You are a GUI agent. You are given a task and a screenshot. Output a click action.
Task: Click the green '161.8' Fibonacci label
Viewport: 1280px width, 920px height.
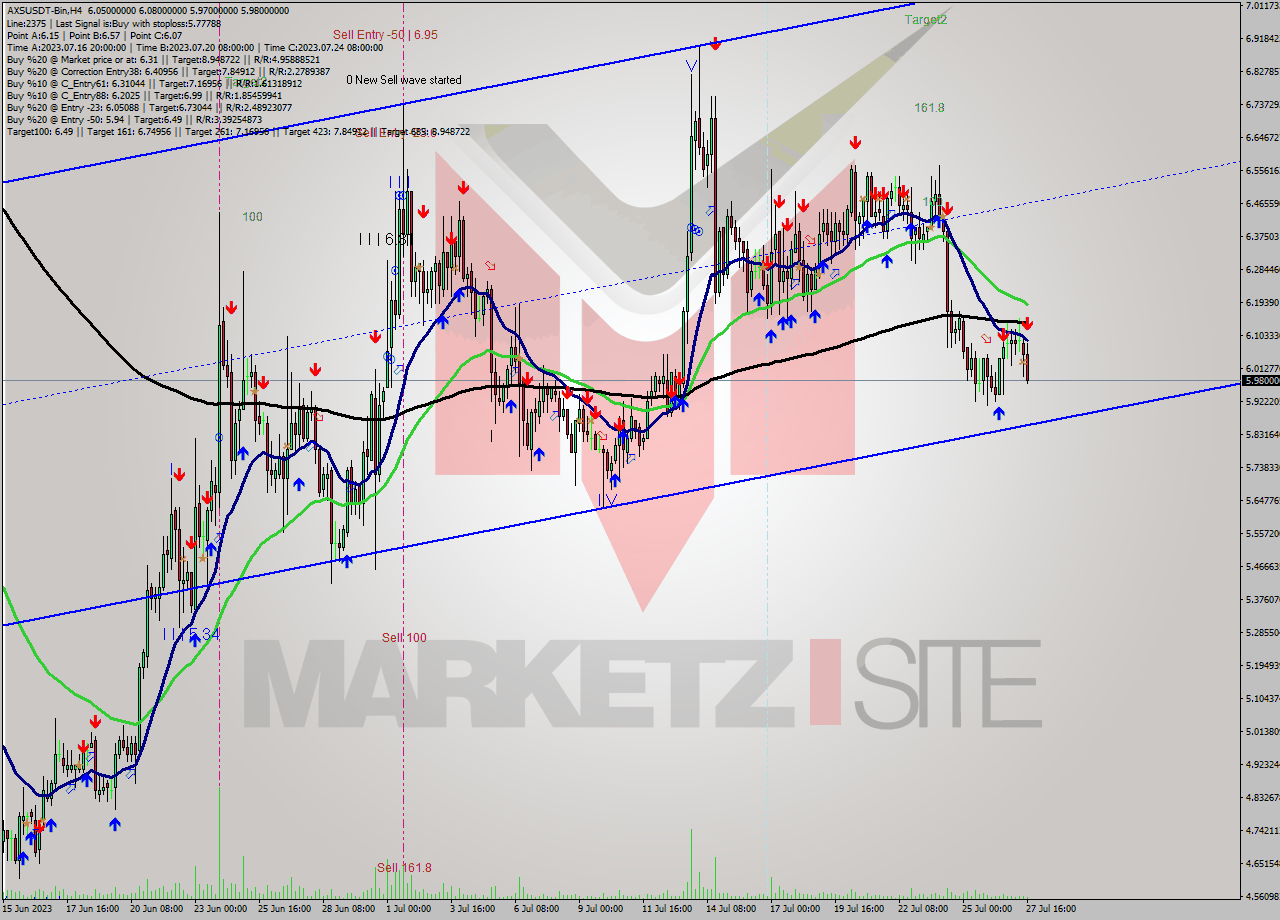(x=929, y=107)
